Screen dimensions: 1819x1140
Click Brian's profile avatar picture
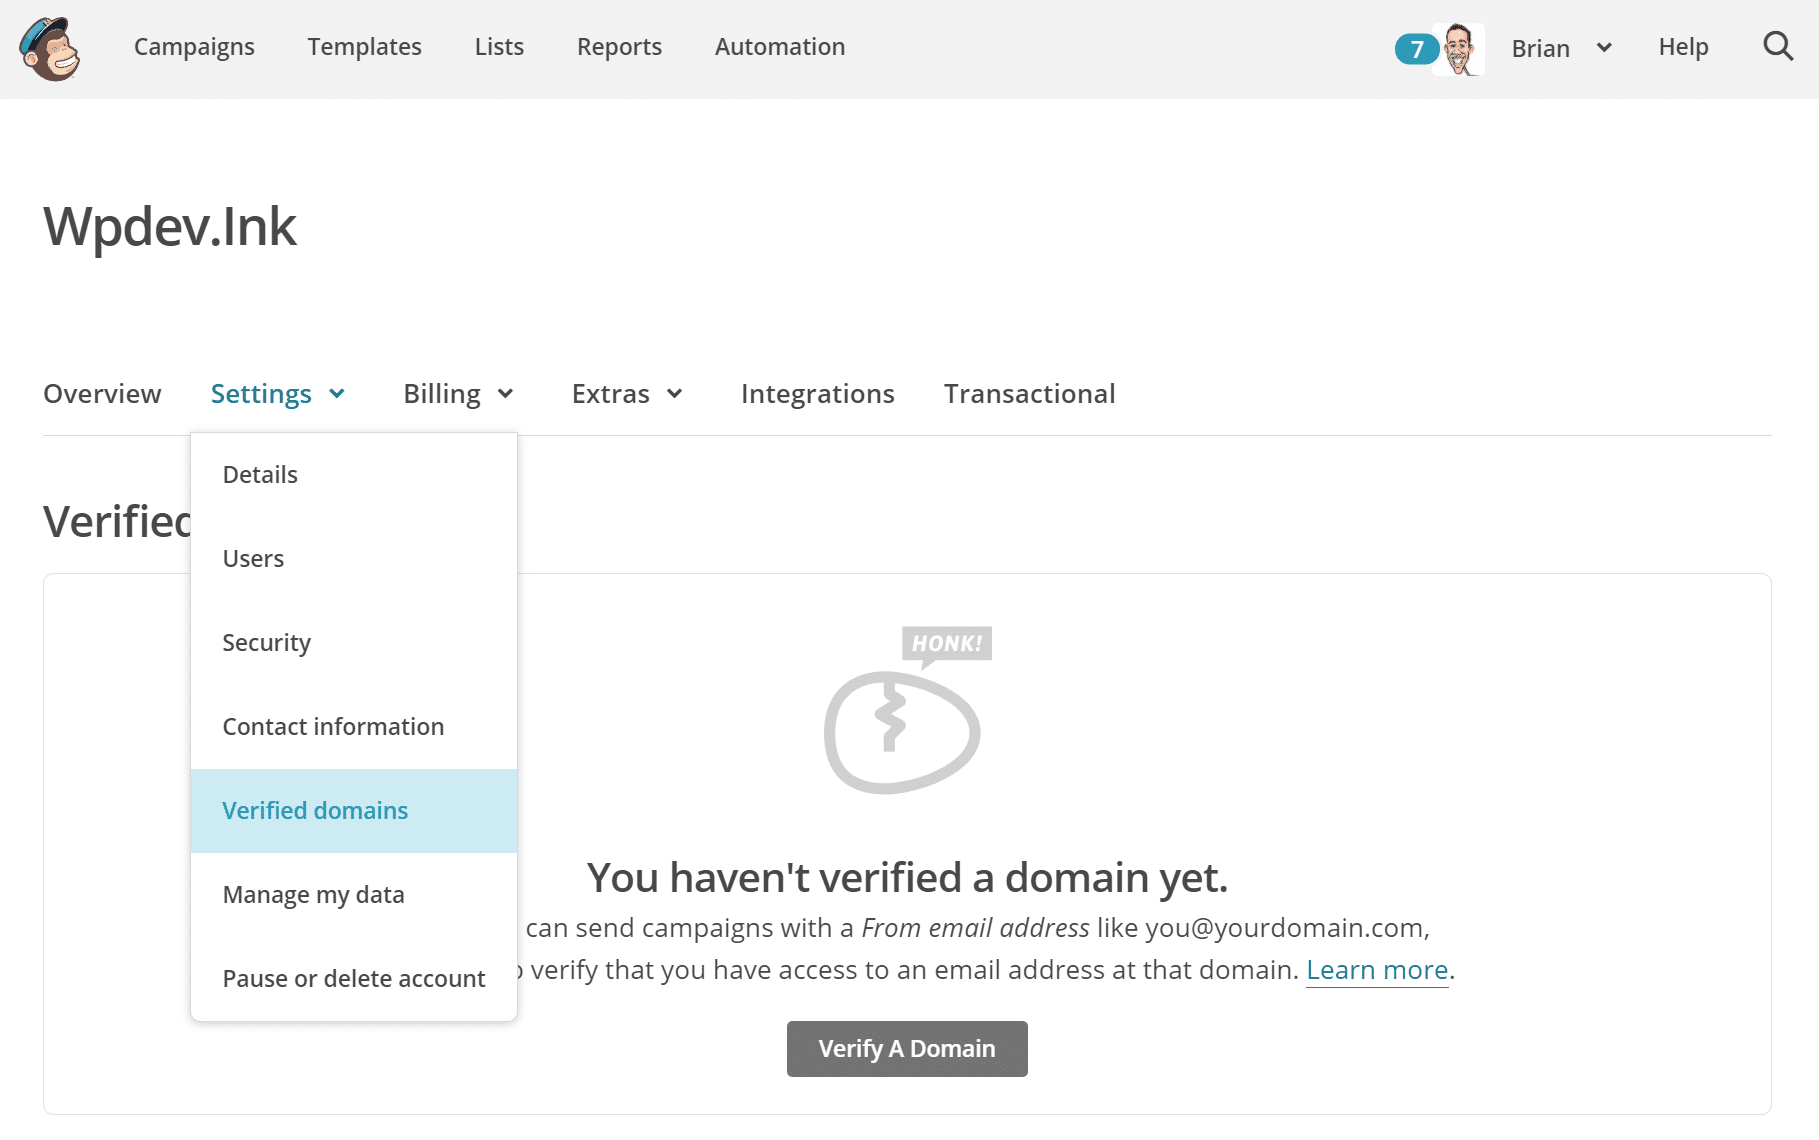click(1459, 49)
